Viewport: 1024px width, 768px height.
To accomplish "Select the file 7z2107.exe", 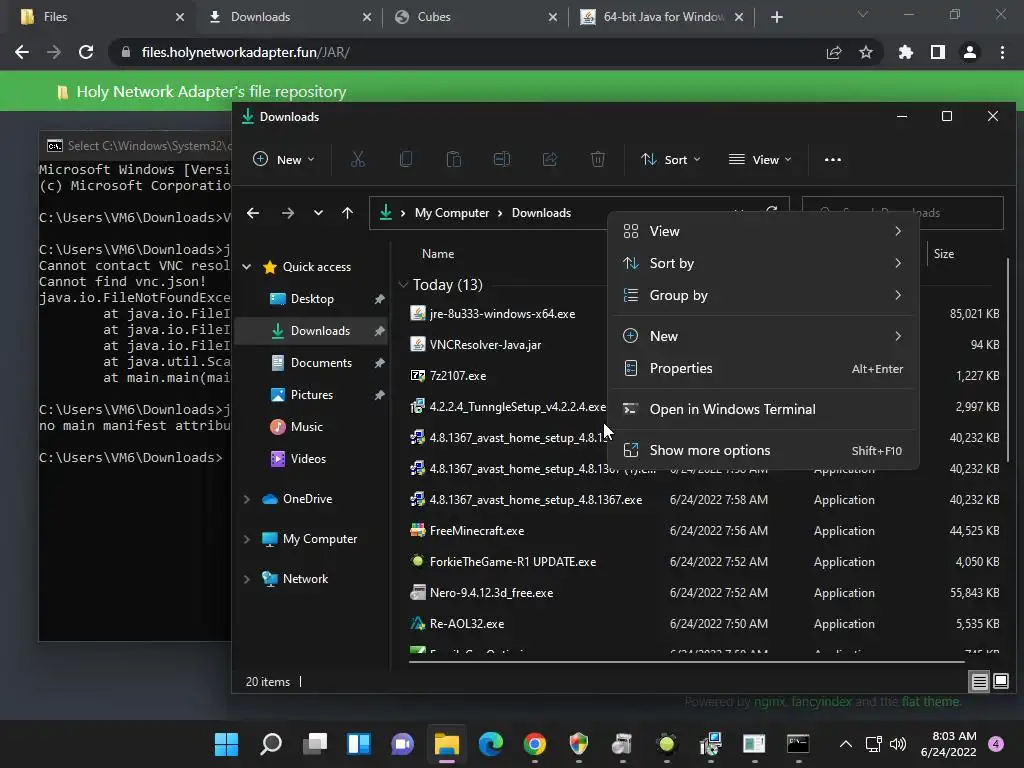I will pos(457,376).
